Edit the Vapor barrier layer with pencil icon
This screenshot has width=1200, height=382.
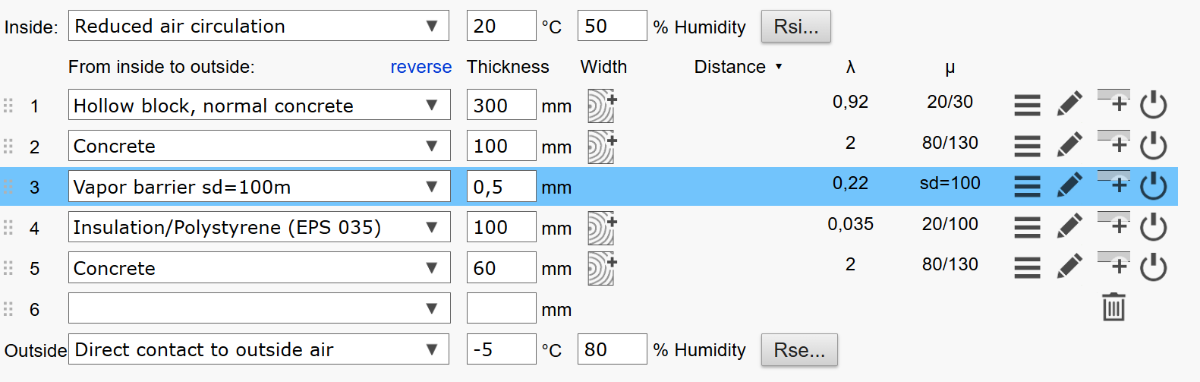pyautogui.click(x=1068, y=186)
